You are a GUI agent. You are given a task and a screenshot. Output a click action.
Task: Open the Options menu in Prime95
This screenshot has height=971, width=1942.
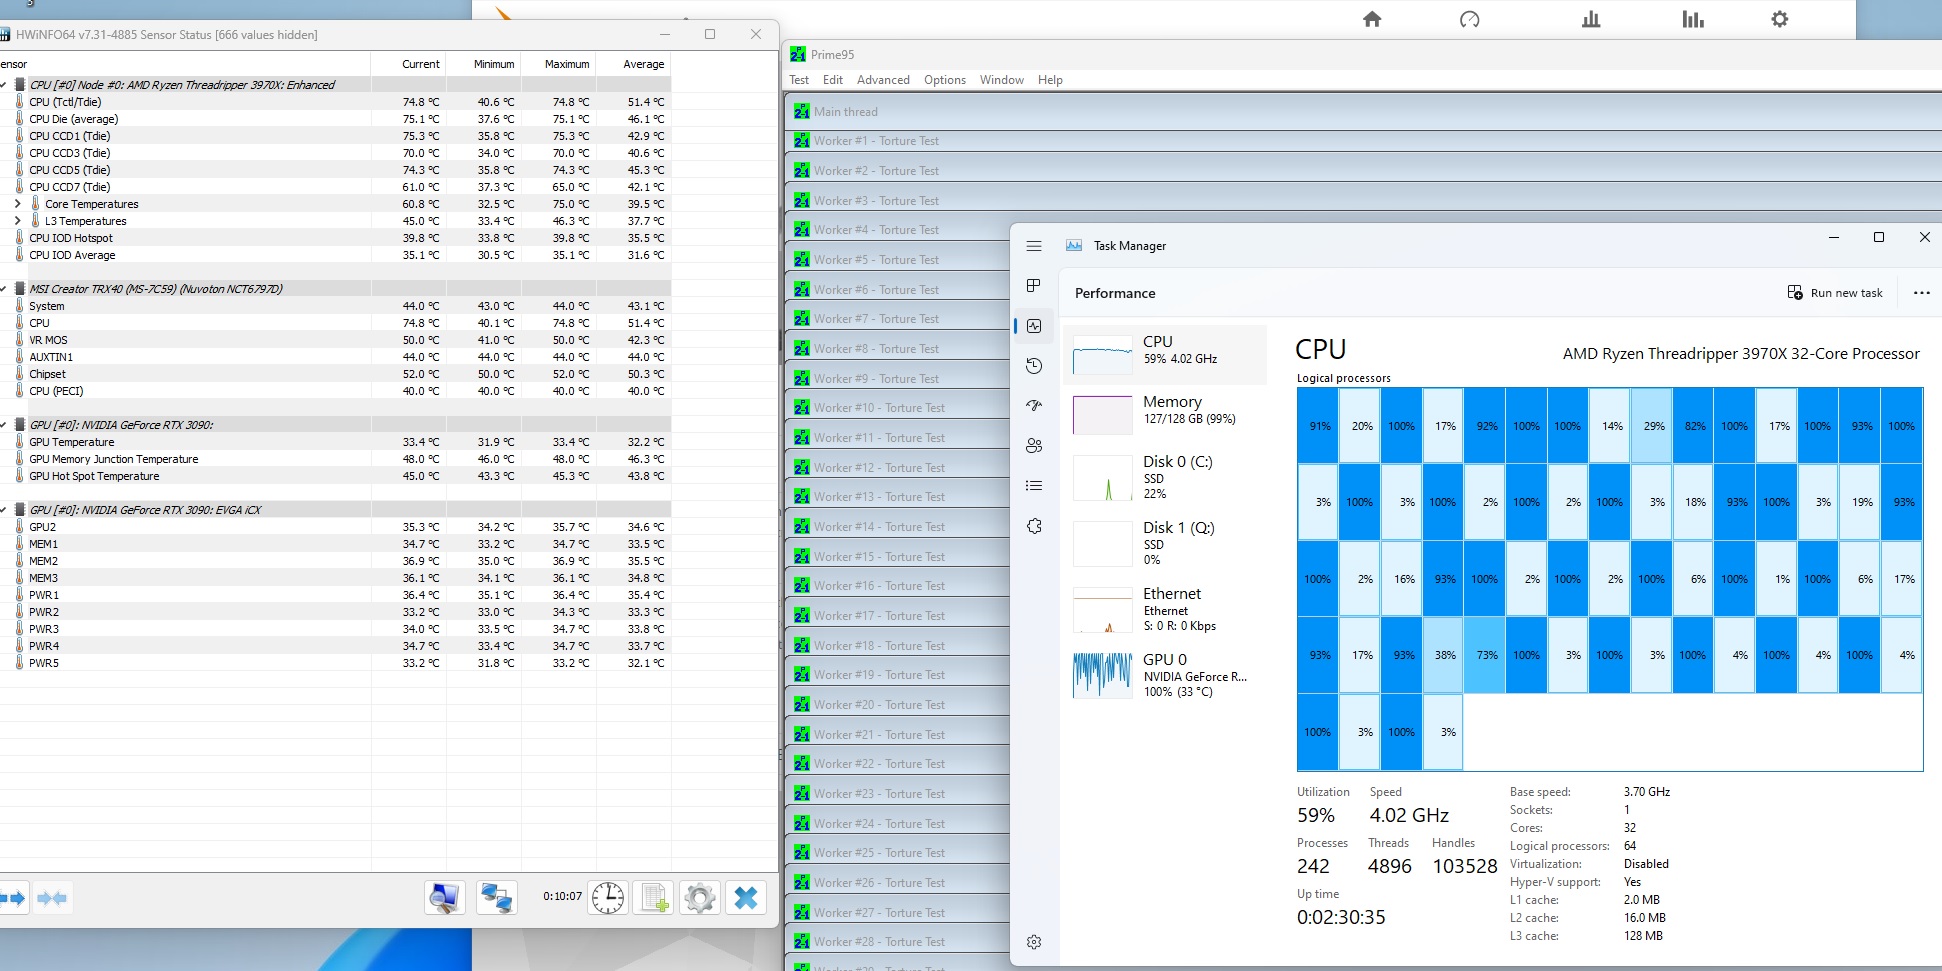tap(945, 80)
